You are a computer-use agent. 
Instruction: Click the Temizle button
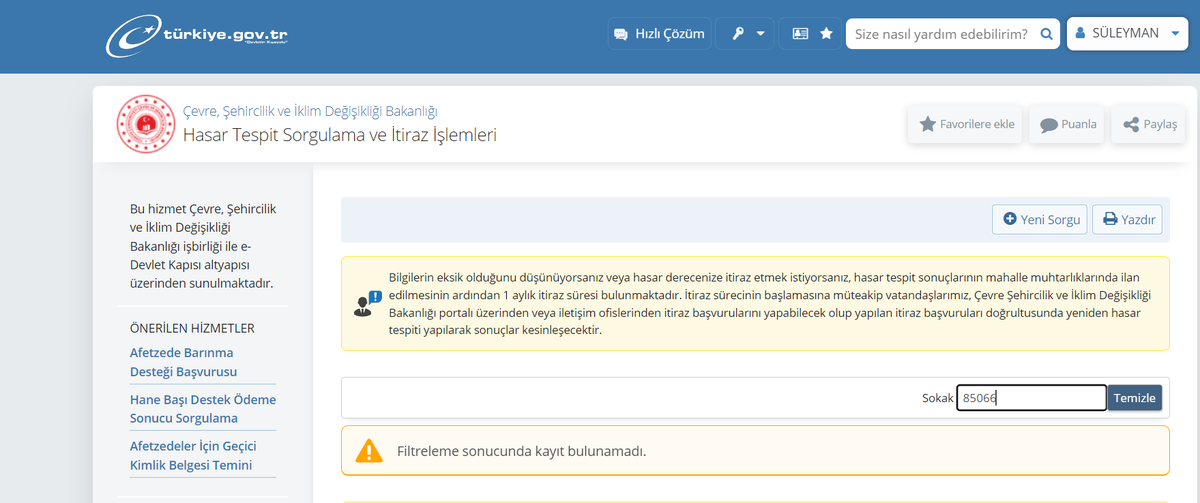[x=1135, y=398]
